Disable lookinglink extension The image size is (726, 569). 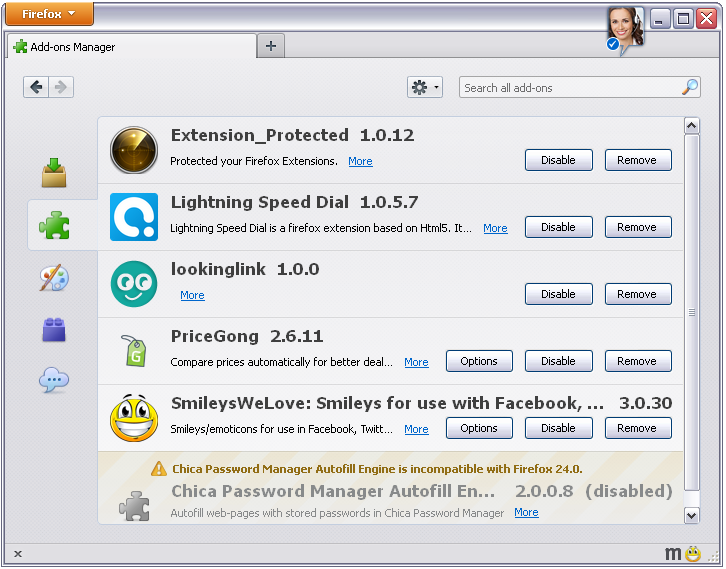point(558,294)
